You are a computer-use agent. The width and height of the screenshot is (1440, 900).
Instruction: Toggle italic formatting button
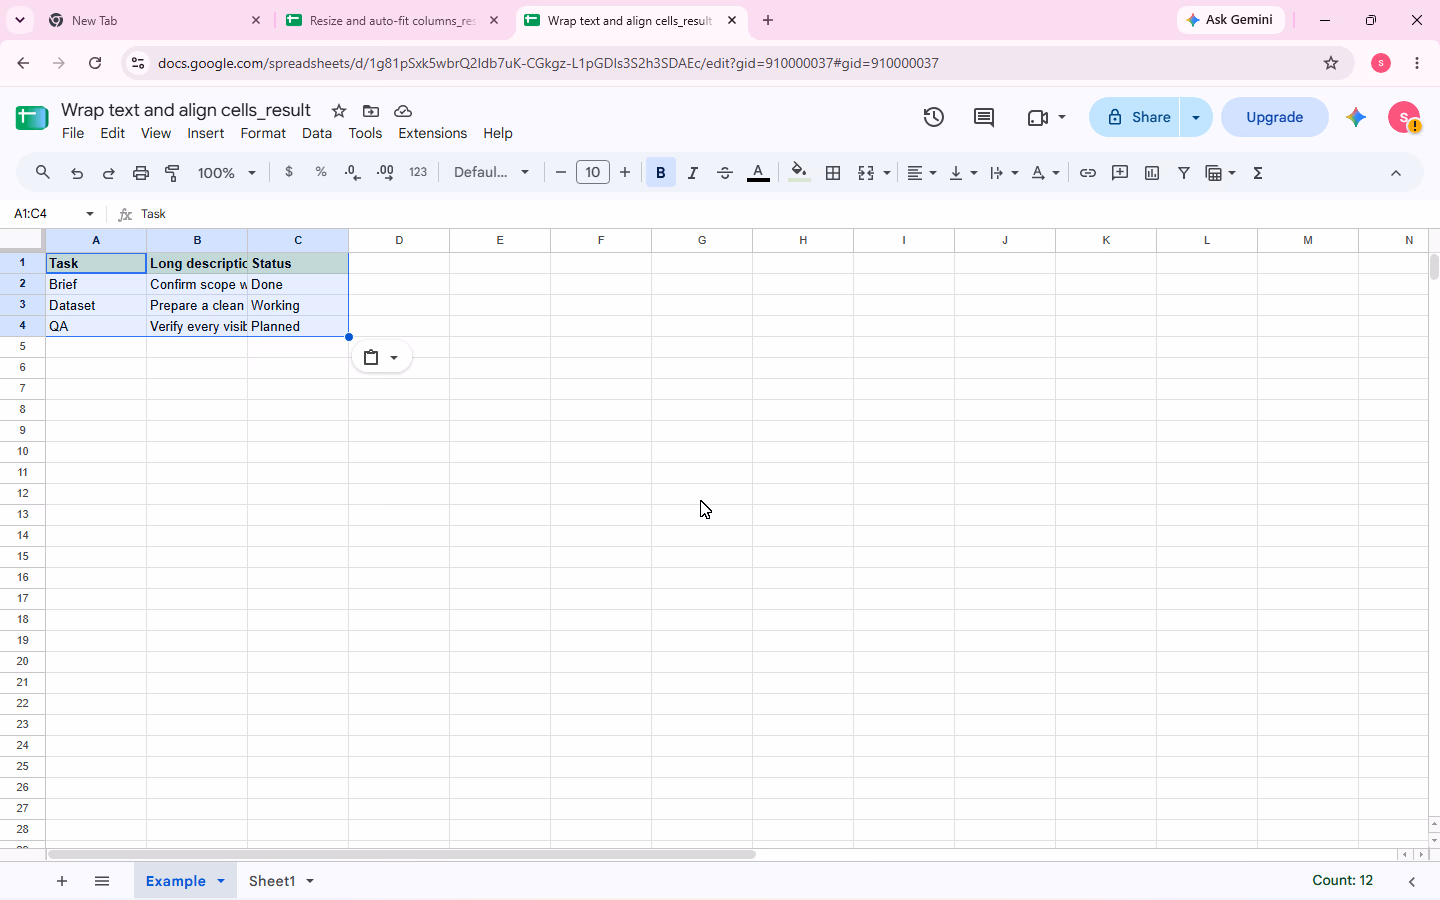pyautogui.click(x=693, y=173)
